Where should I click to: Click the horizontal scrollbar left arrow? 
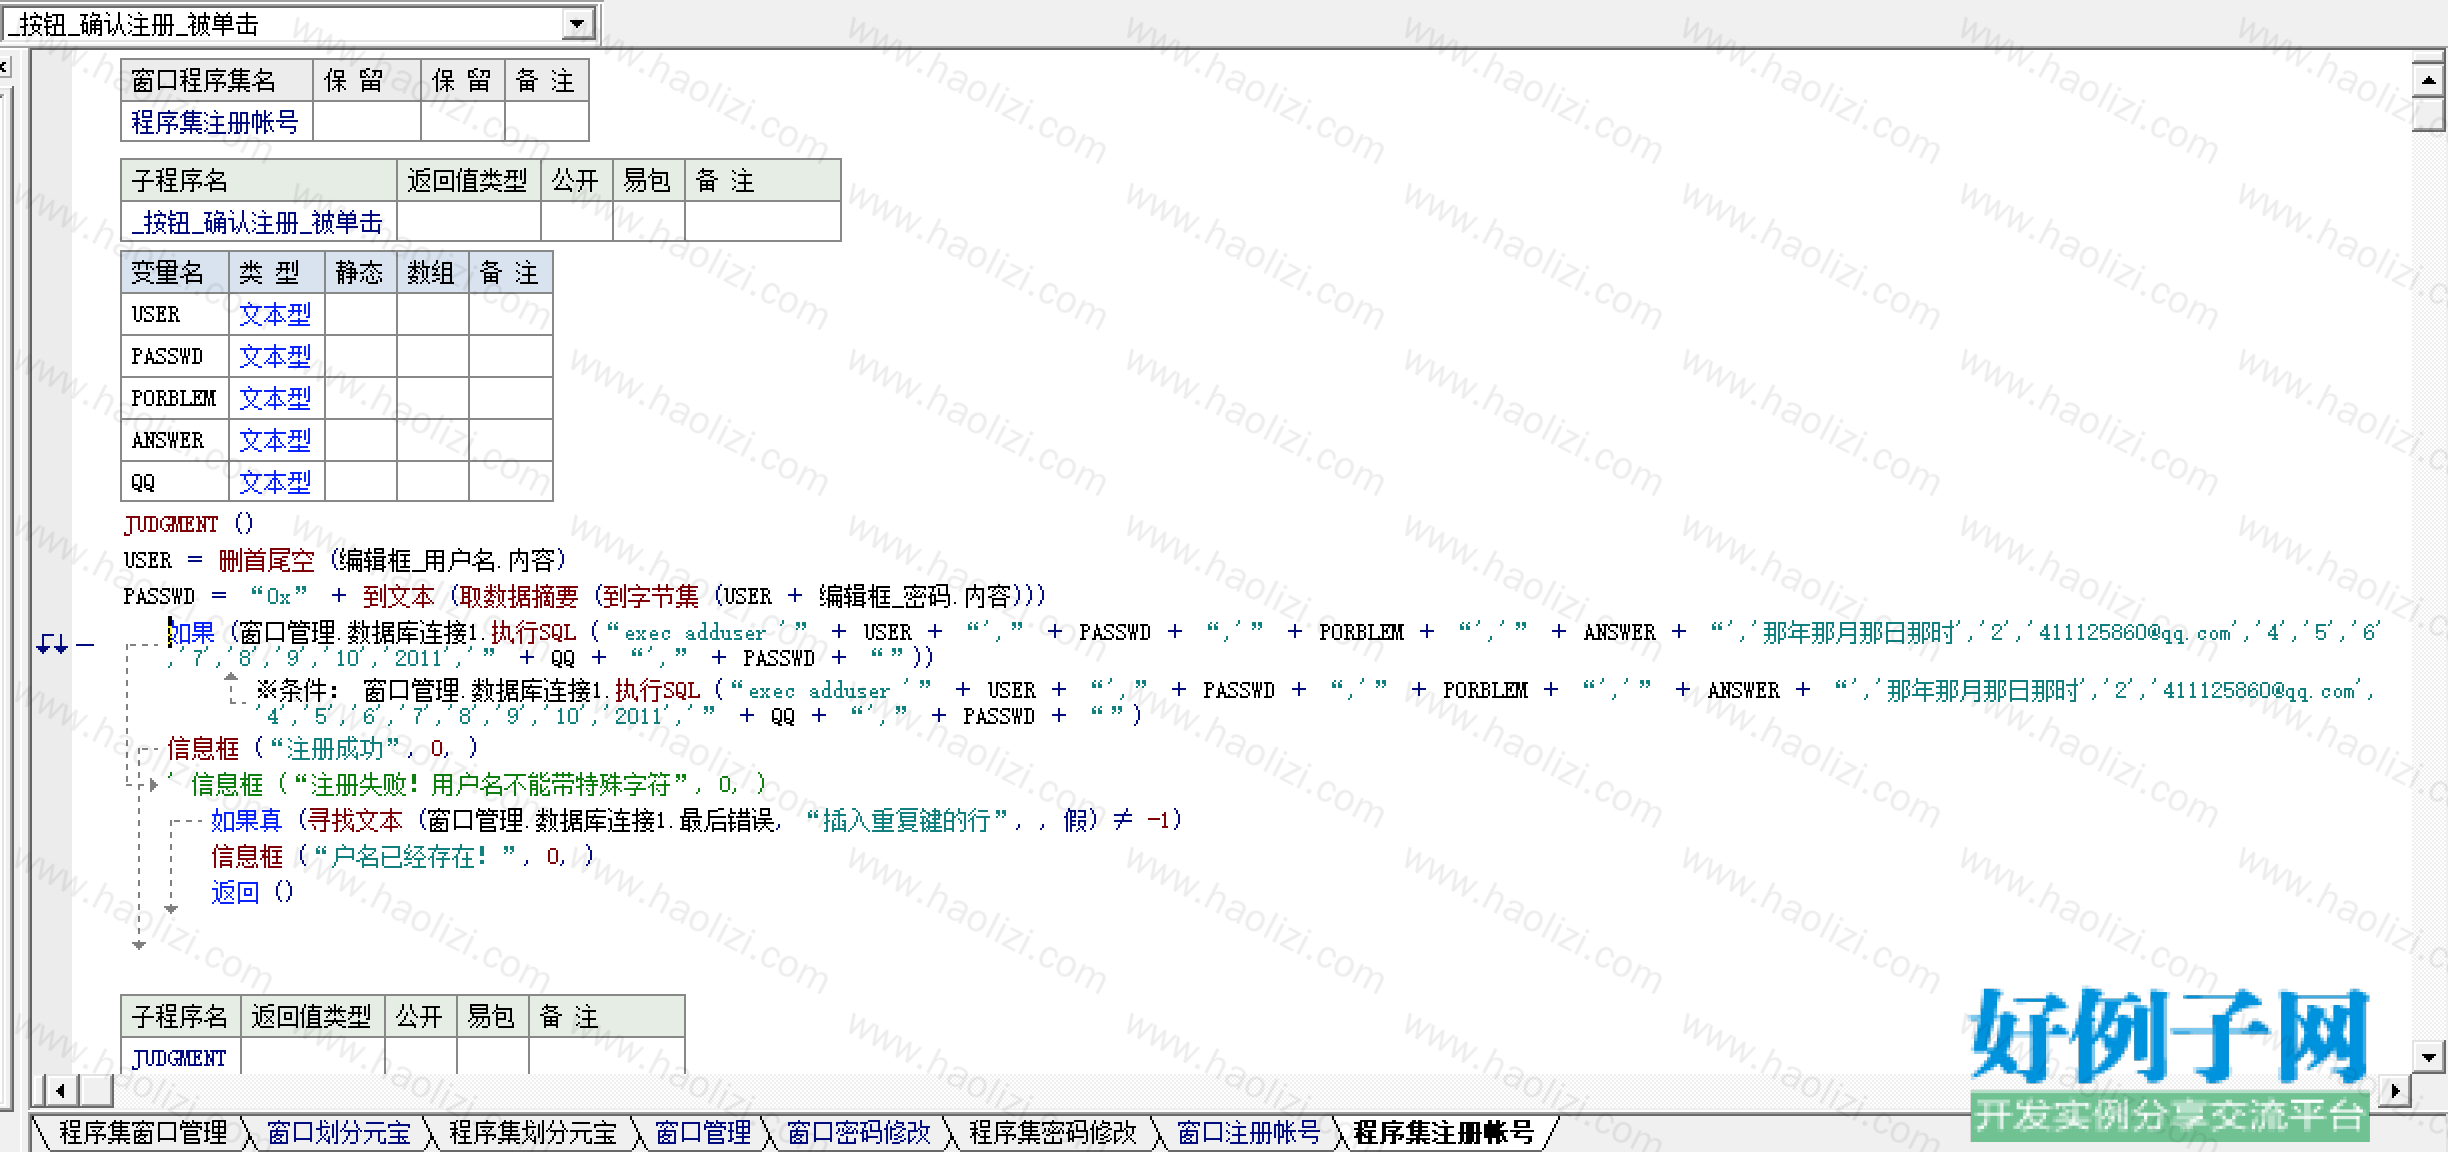61,1090
